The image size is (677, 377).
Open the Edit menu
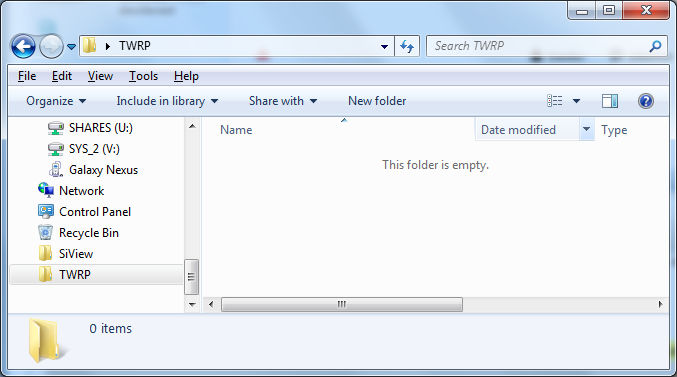pyautogui.click(x=62, y=76)
